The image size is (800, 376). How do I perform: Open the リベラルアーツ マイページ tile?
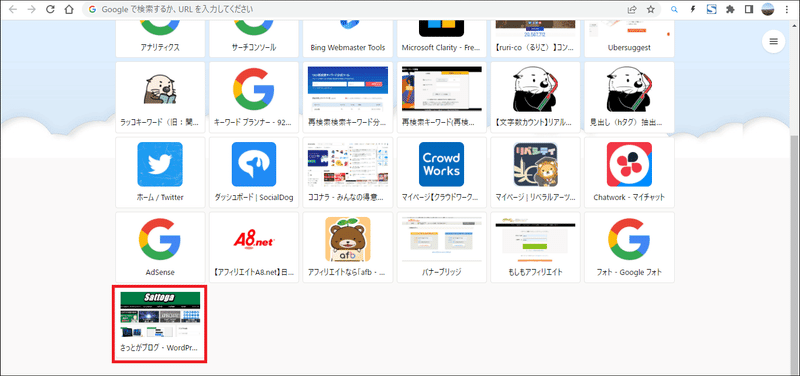pos(535,172)
